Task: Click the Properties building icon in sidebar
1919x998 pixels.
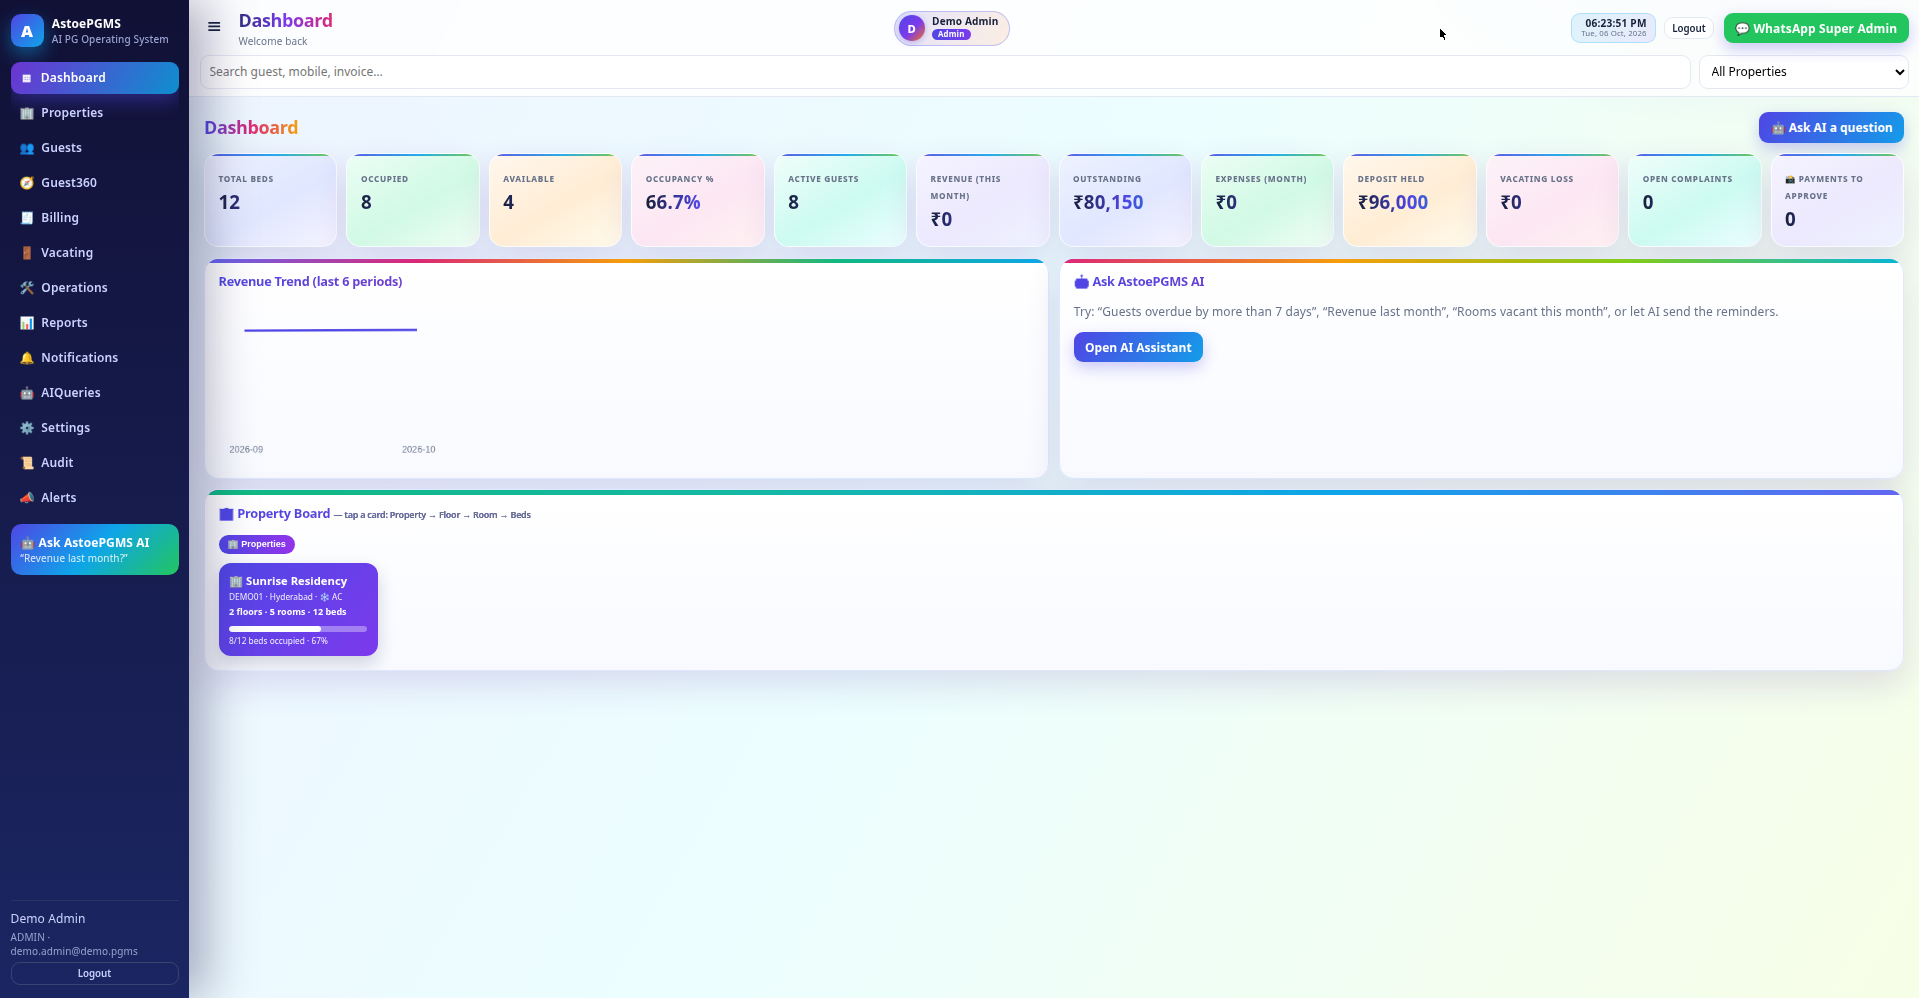Action: point(27,113)
